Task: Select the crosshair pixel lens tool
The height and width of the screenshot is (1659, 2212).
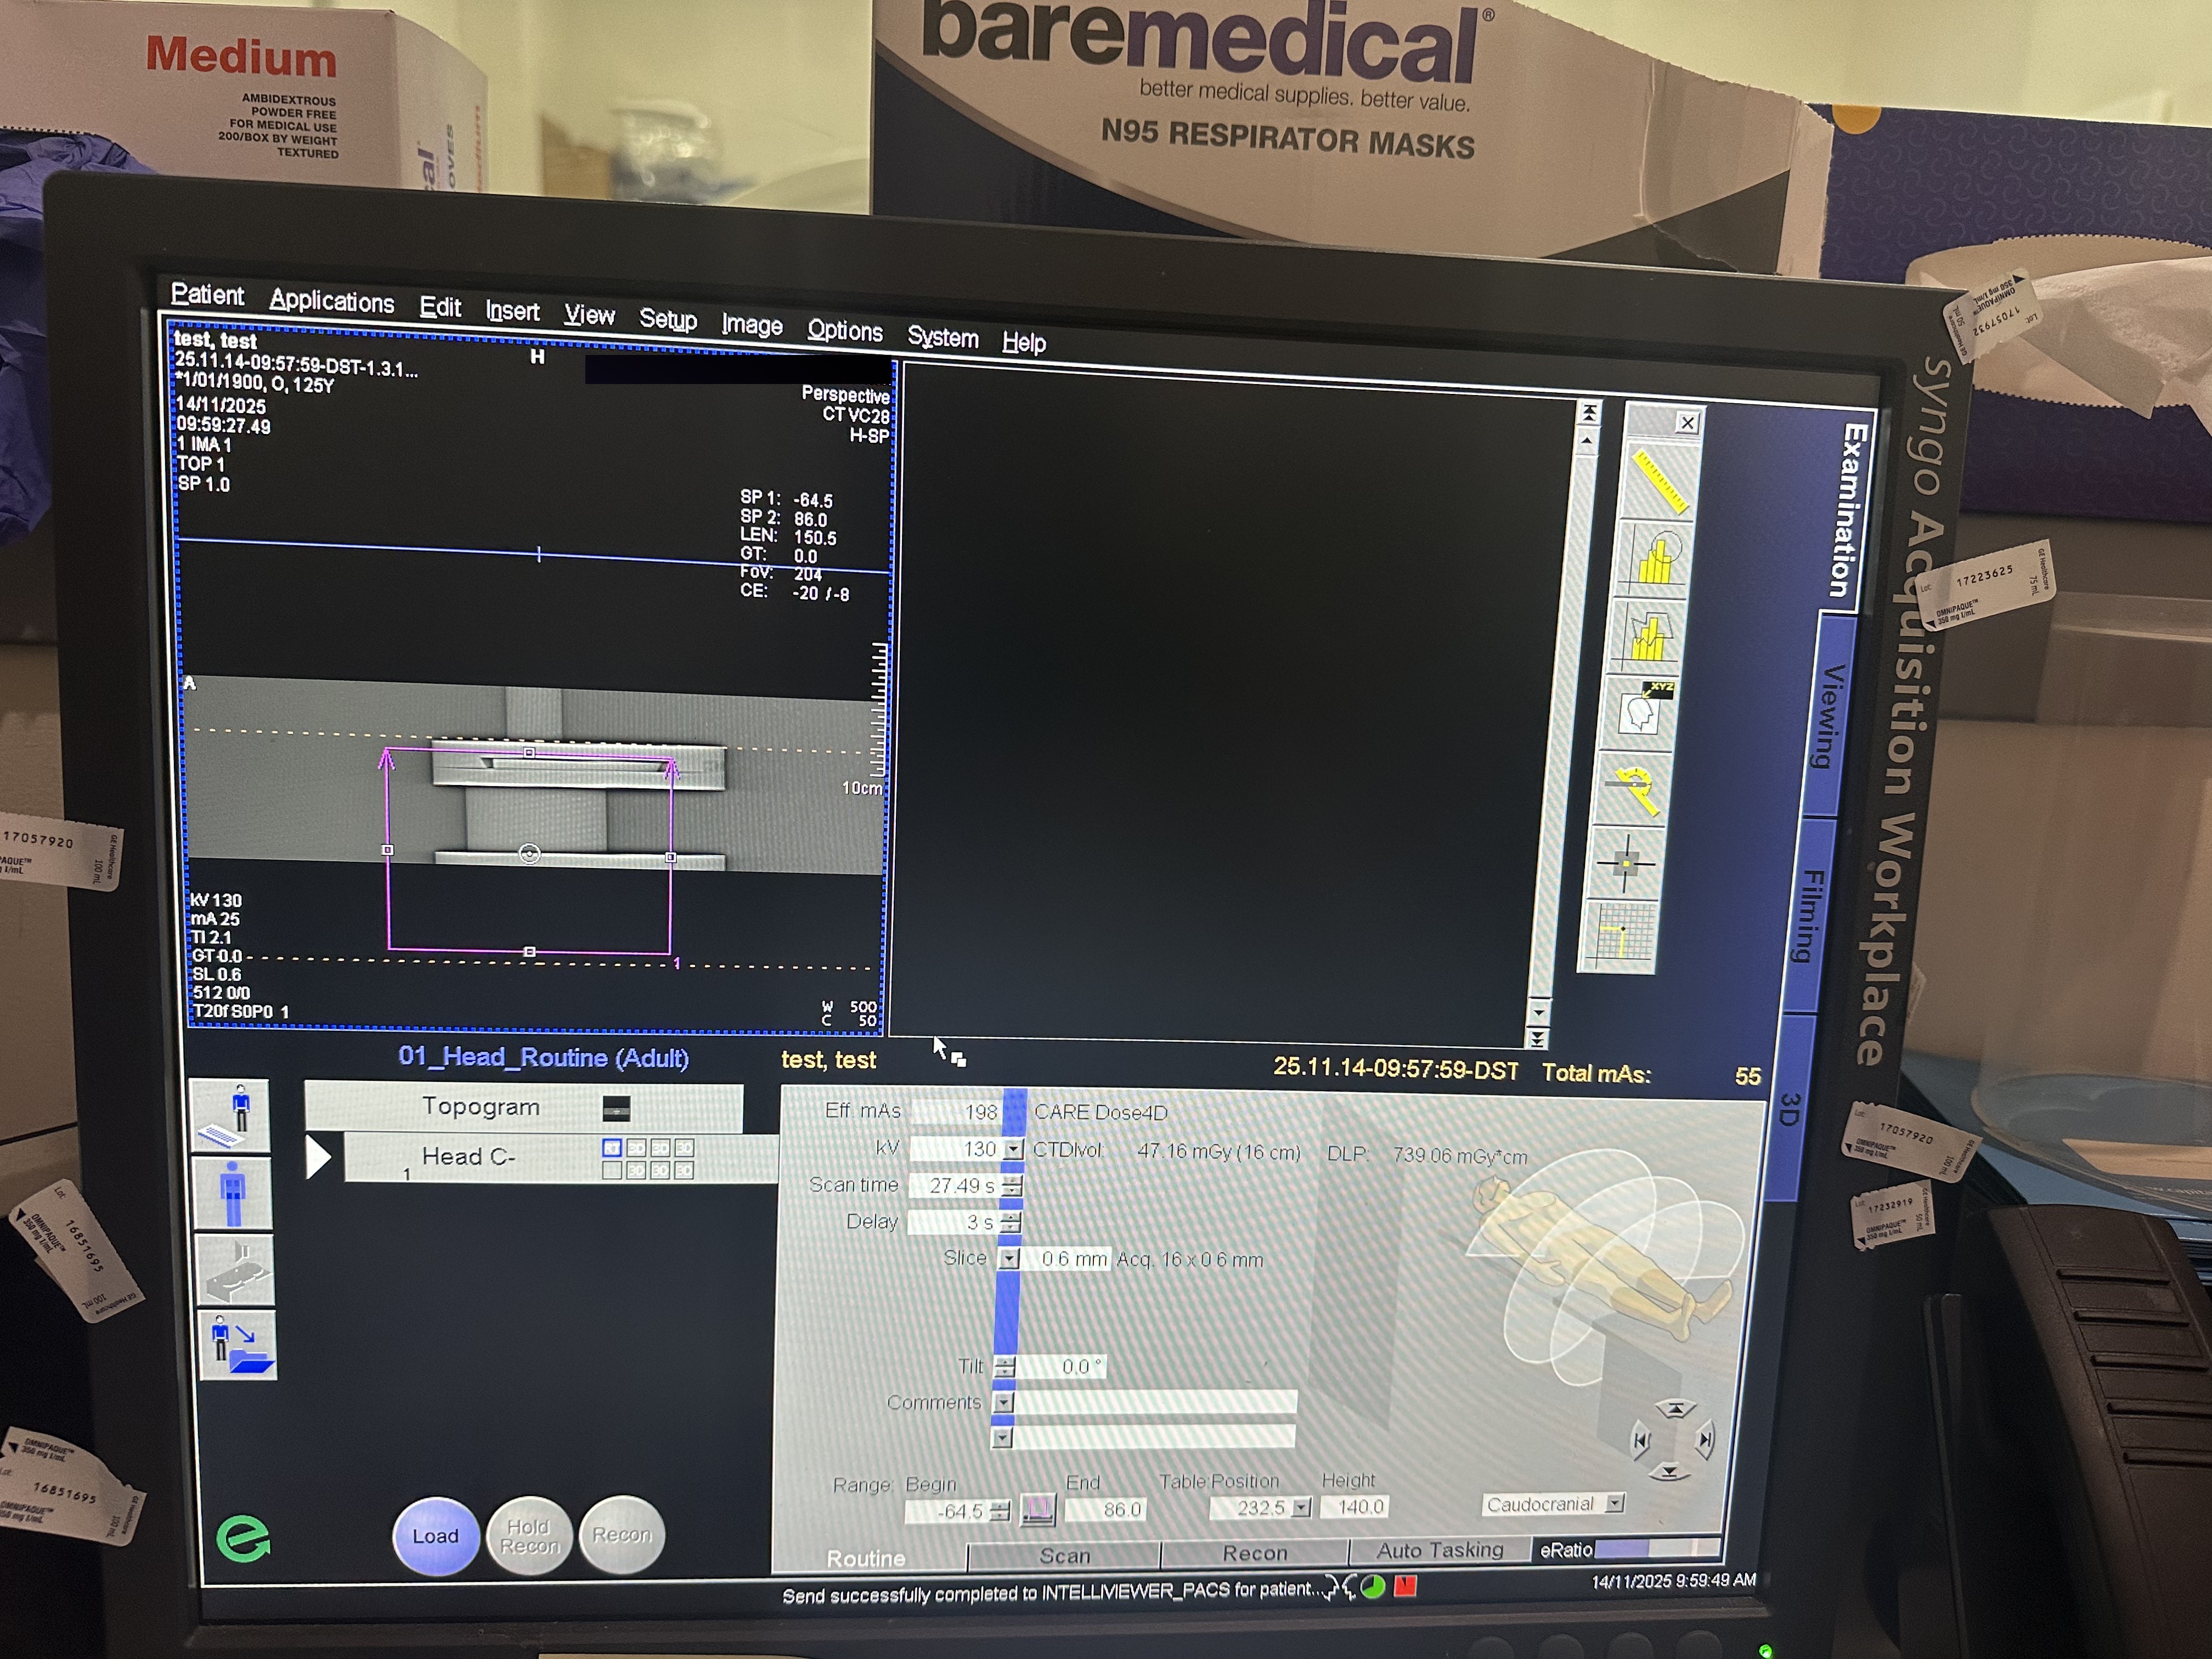Action: 1626,863
